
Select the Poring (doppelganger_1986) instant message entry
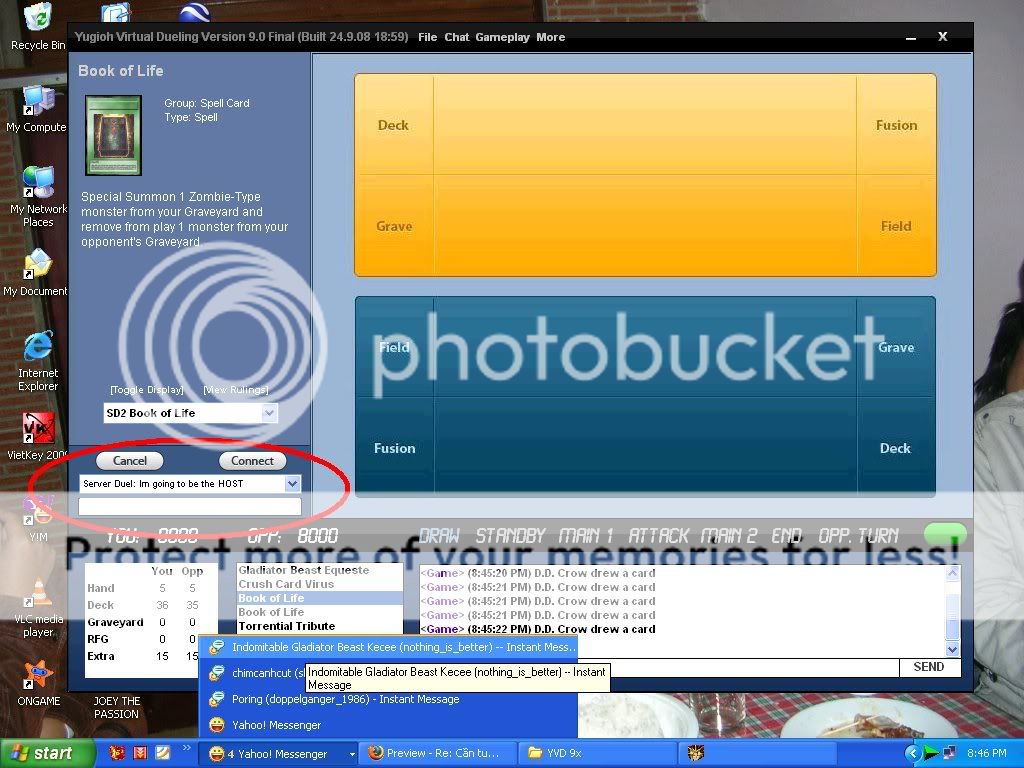point(388,699)
